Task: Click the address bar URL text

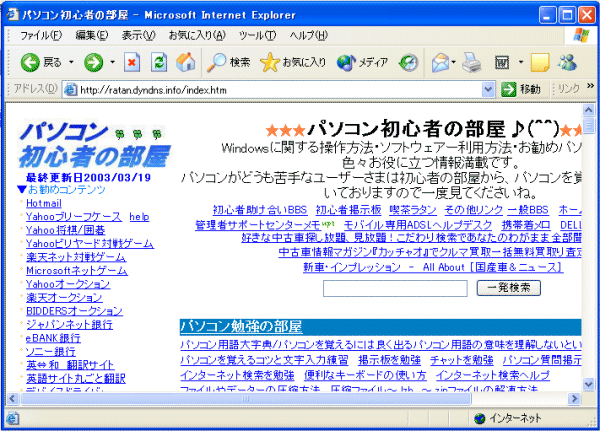Action: click(153, 90)
